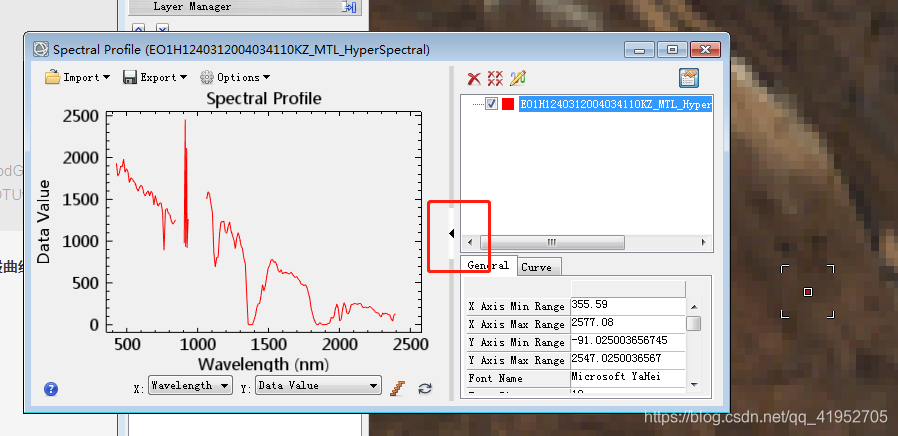Click the reset plot range refresh icon
This screenshot has width=898, height=436.
[x=424, y=388]
